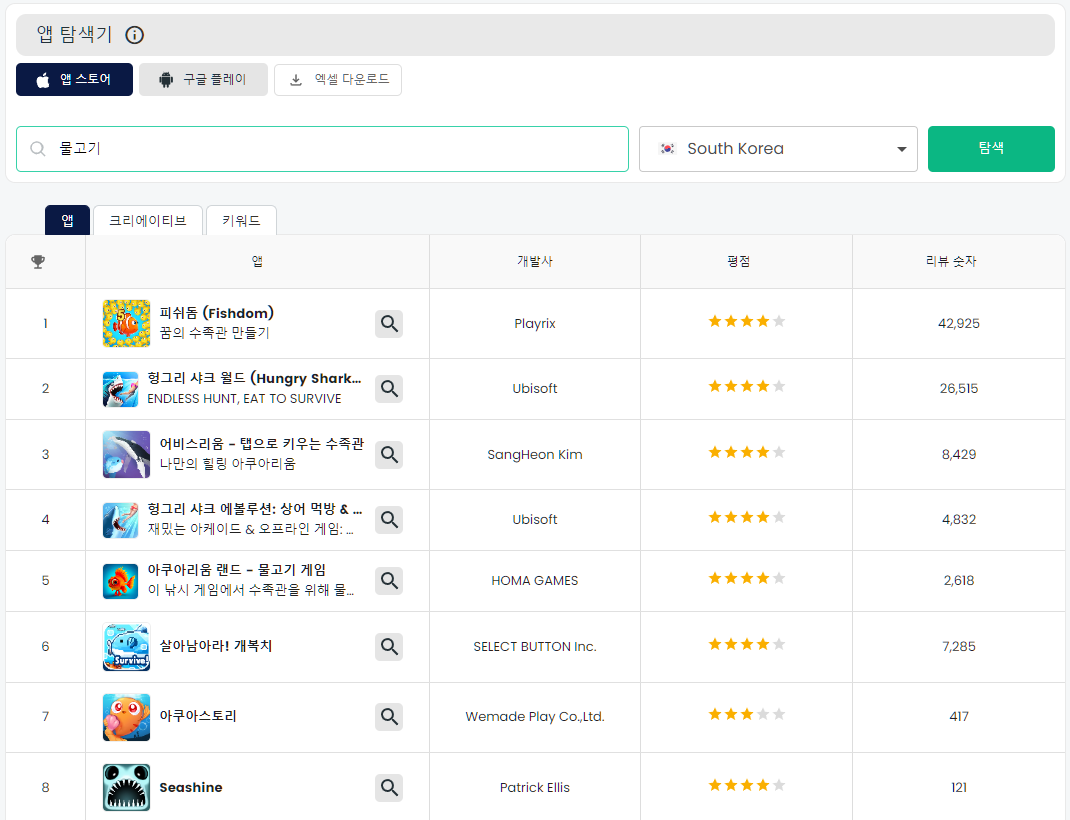
Task: Click the star rating for Seashine
Action: [x=747, y=785]
